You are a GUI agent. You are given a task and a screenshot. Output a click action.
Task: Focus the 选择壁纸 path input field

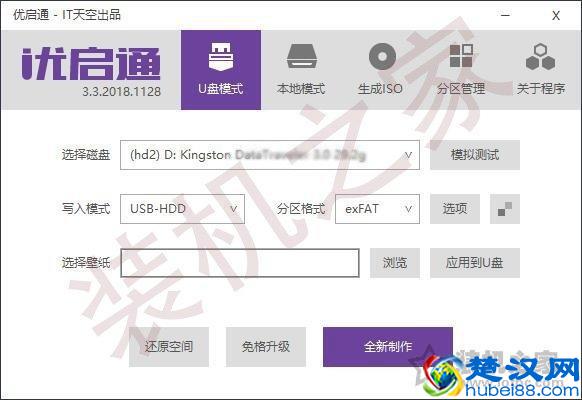click(x=240, y=263)
